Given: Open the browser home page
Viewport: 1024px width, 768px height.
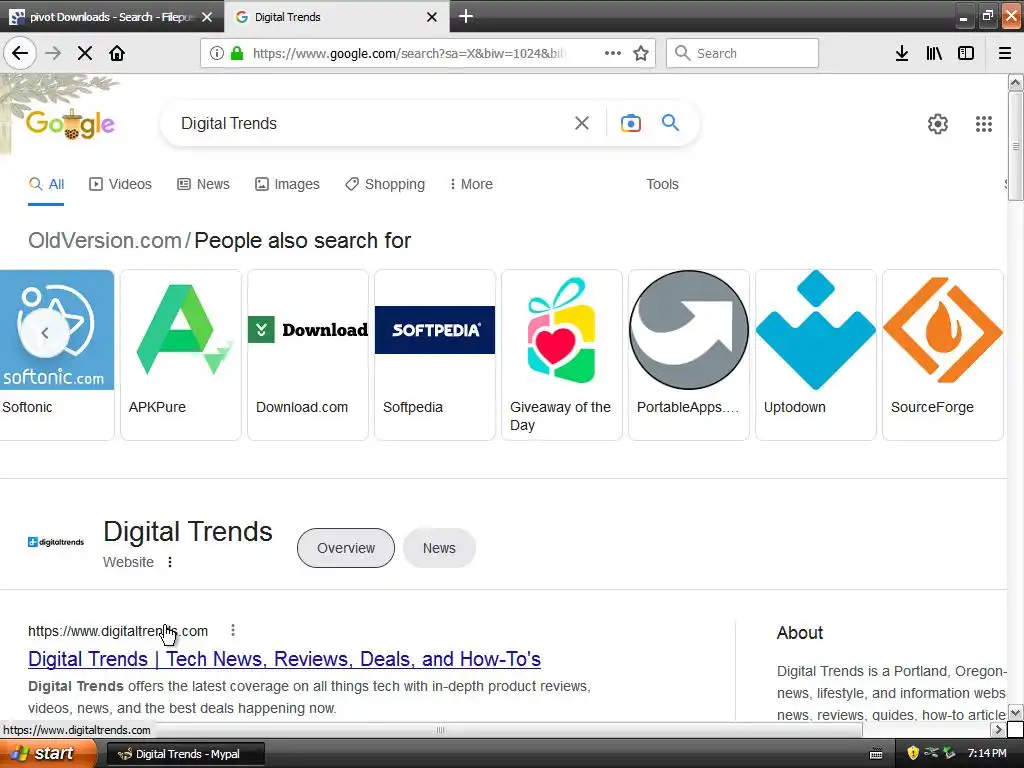Looking at the screenshot, I should coord(117,53).
